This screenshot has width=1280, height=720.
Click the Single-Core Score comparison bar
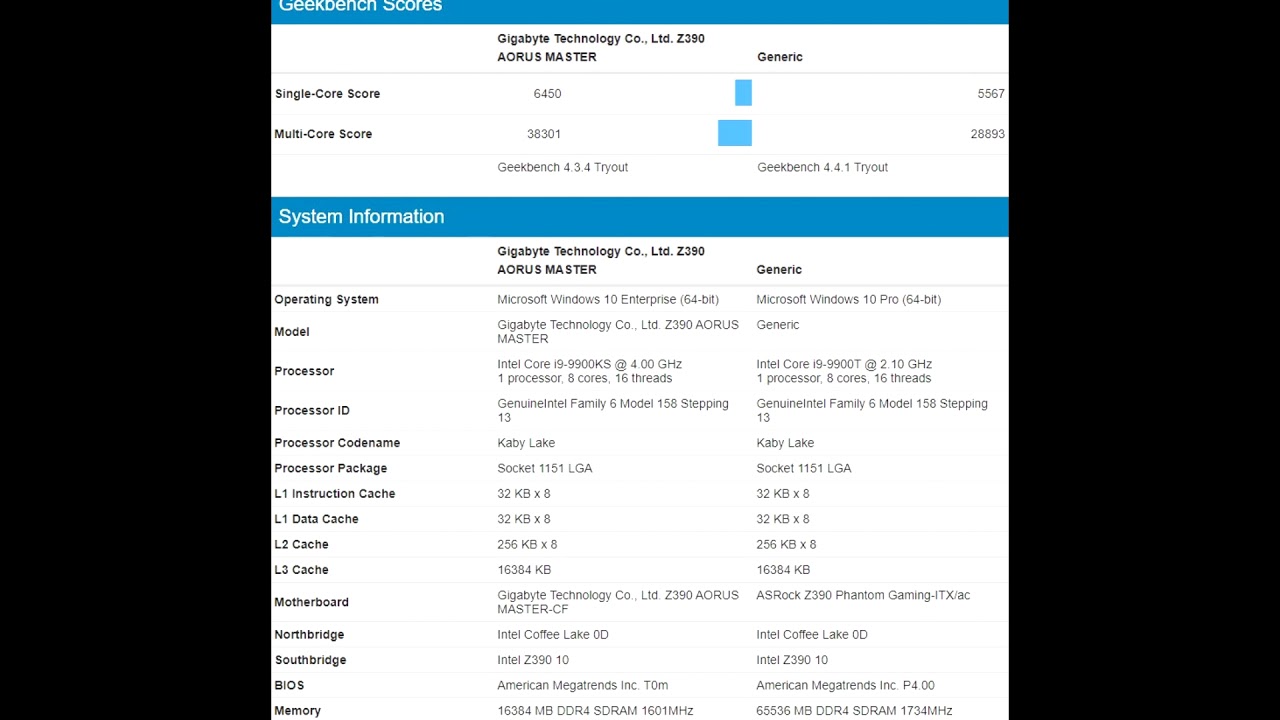tap(743, 94)
